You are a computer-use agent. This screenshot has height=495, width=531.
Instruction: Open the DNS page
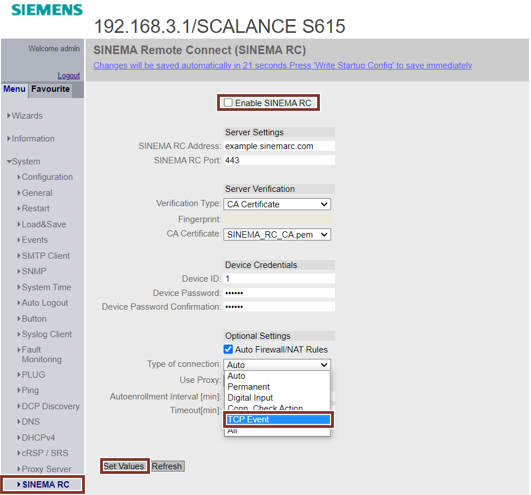coord(29,422)
